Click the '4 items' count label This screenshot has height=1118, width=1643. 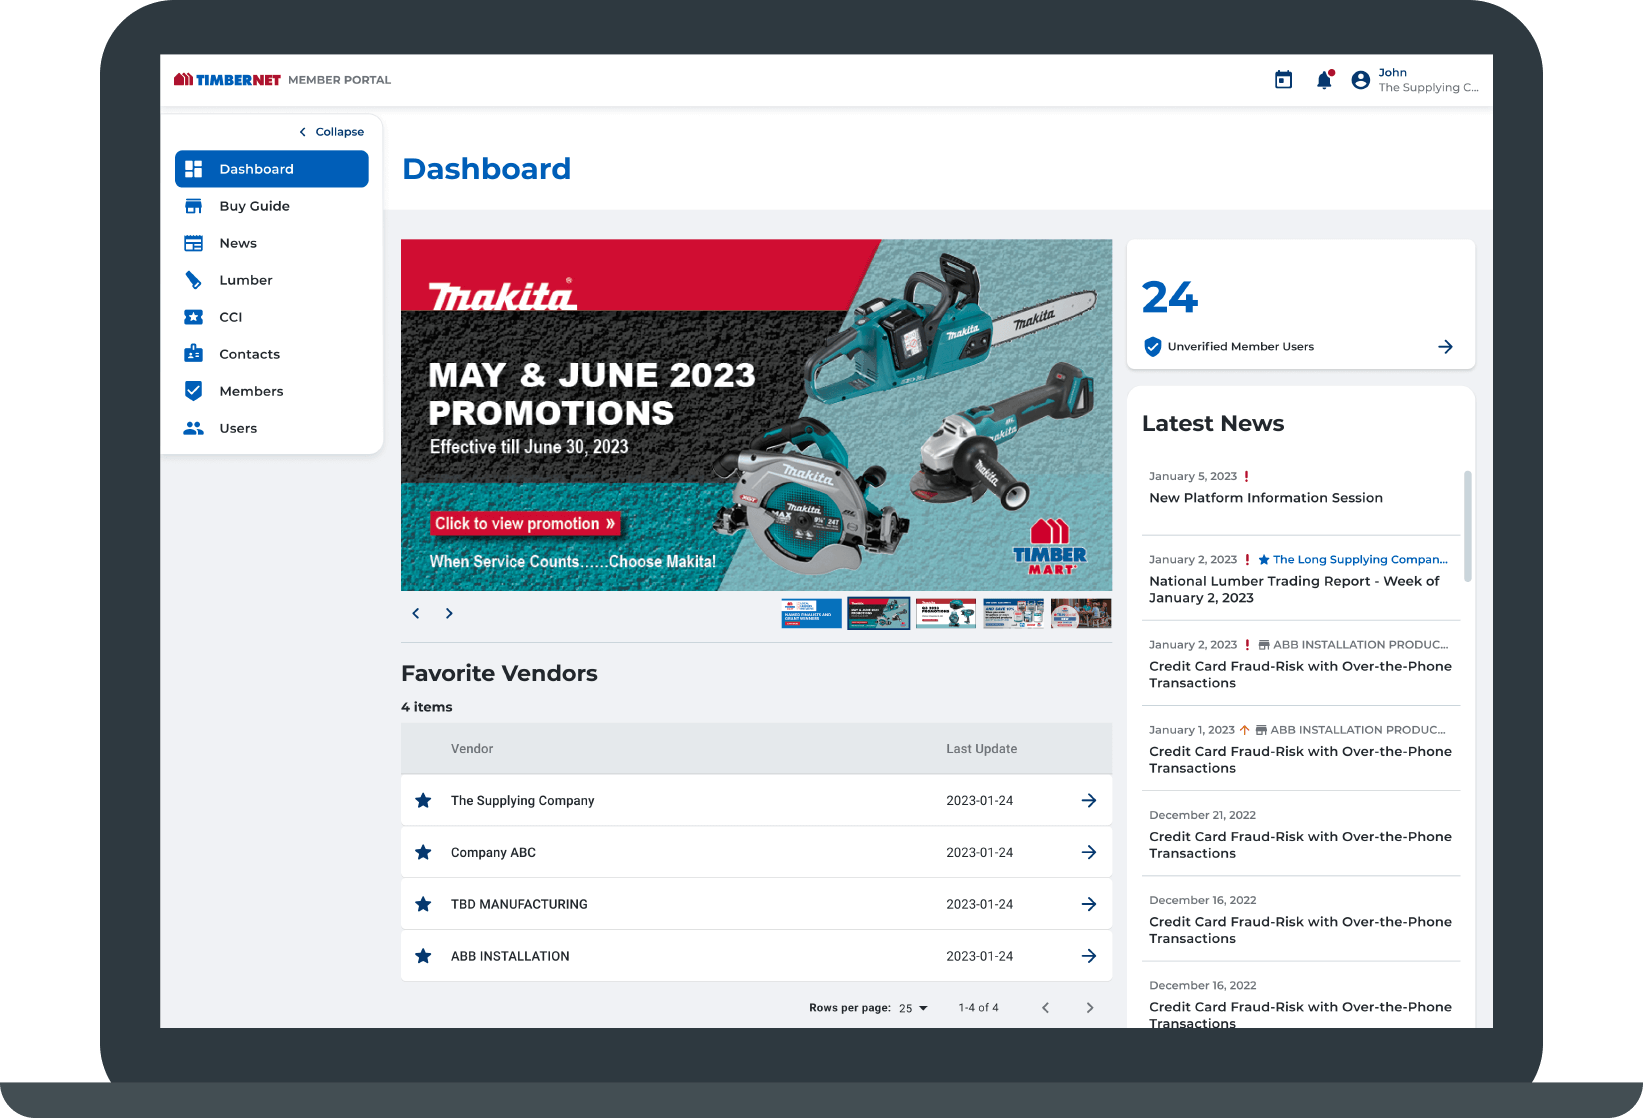click(x=427, y=707)
